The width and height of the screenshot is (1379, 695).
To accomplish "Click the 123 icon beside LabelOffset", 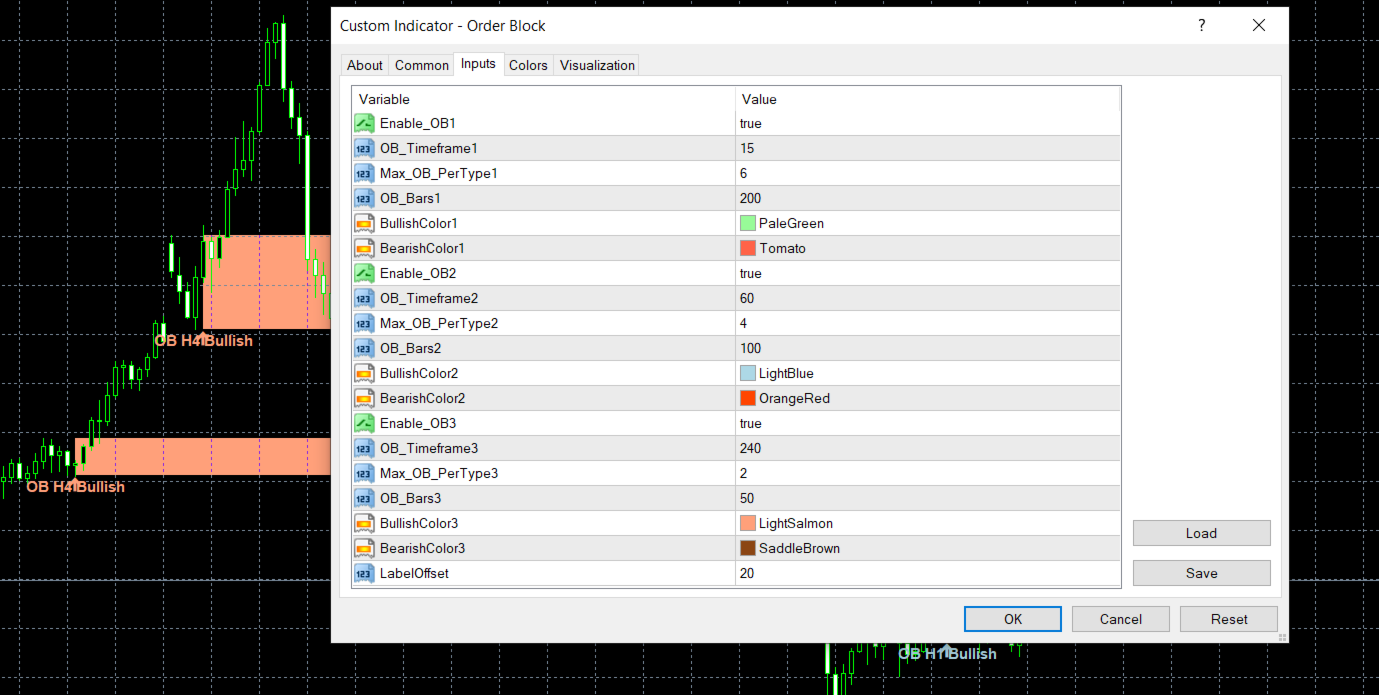I will pos(364,573).
